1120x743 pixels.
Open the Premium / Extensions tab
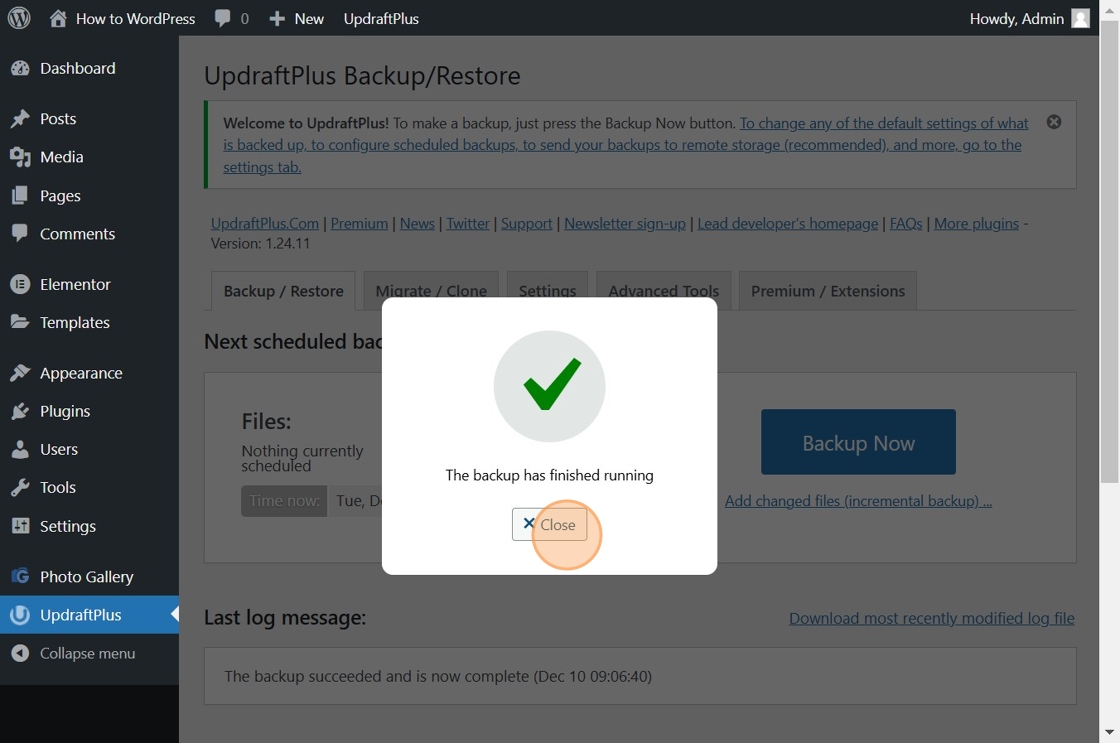(x=828, y=291)
